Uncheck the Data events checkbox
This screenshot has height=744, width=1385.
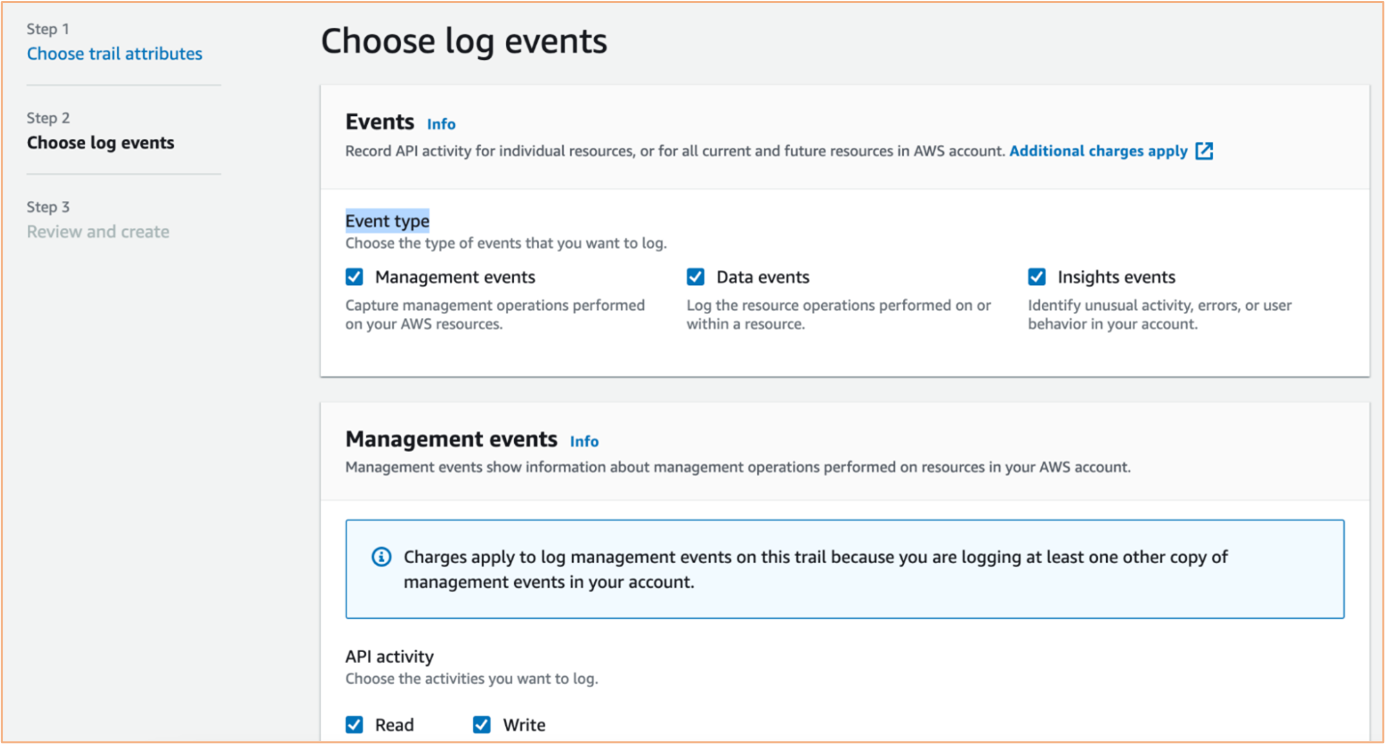click(x=696, y=277)
